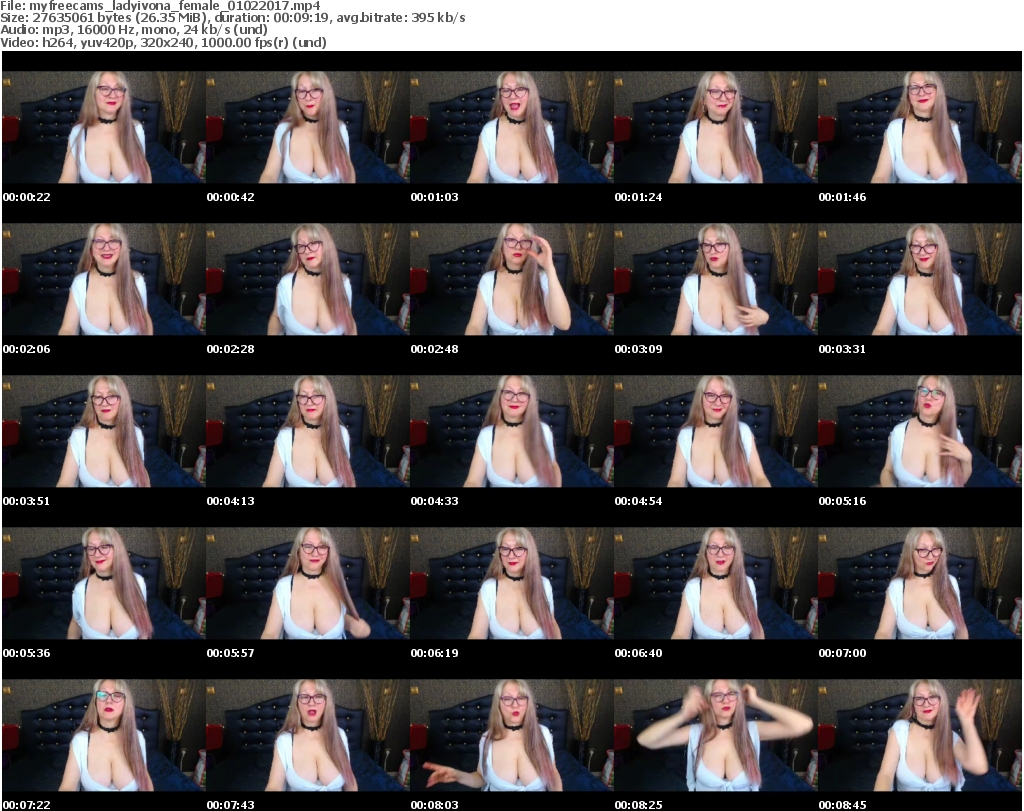This screenshot has width=1024, height=811.
Task: Click the thumbnail frame at 00:06:19
Action: 511,584
